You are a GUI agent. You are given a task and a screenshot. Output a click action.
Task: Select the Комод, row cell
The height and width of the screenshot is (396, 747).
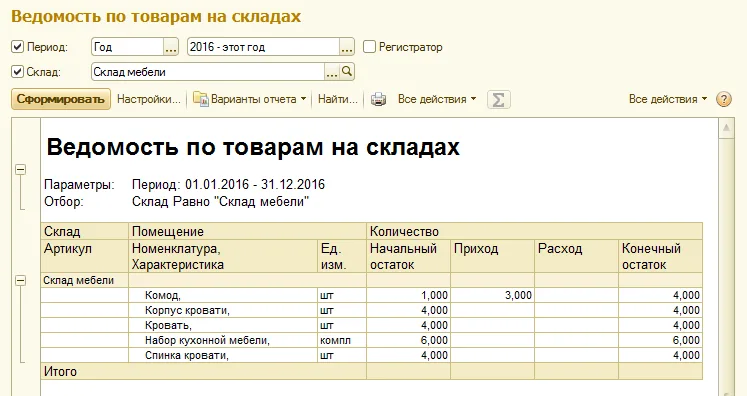tap(223, 295)
